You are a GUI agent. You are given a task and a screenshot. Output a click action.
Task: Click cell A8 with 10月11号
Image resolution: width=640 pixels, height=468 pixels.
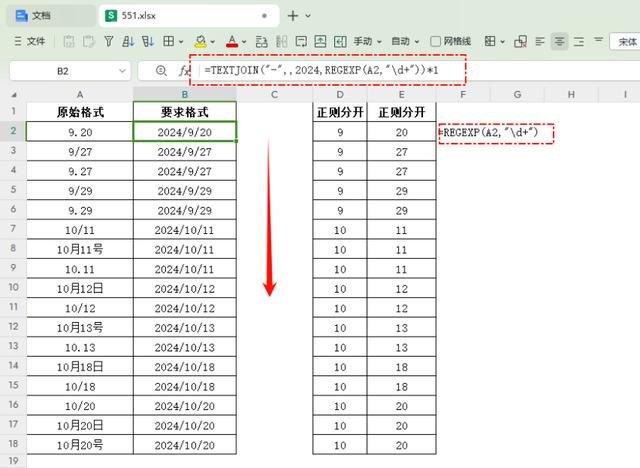click(x=80, y=249)
